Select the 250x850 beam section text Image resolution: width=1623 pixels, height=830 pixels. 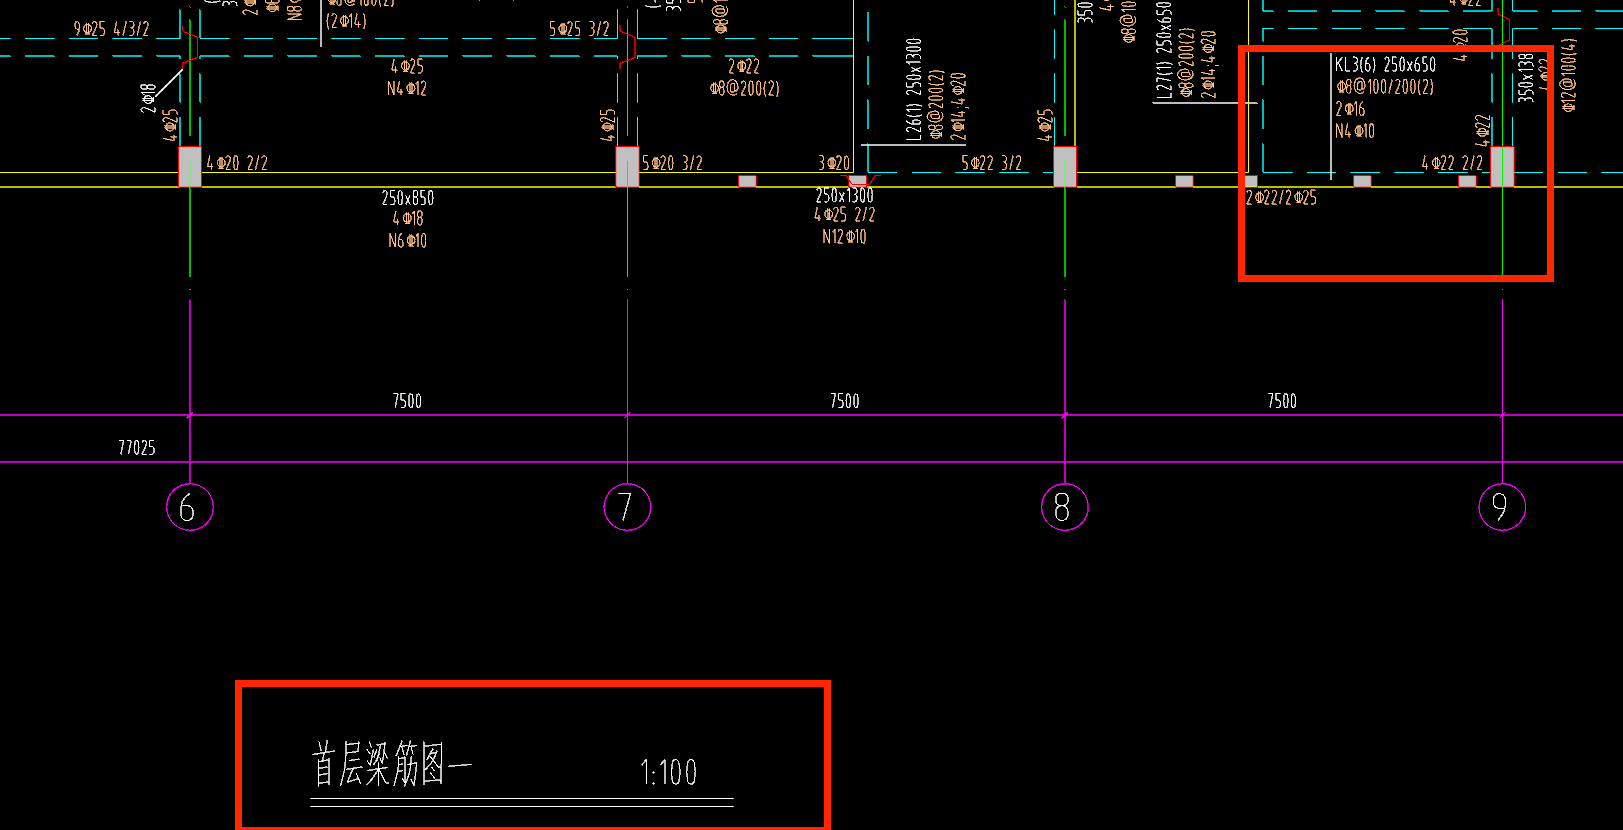point(407,198)
